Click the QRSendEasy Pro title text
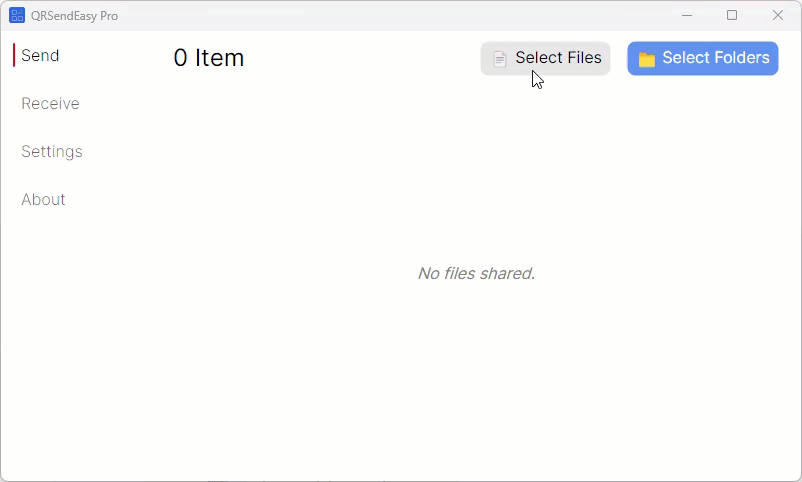This screenshot has height=482, width=802. pos(74,16)
